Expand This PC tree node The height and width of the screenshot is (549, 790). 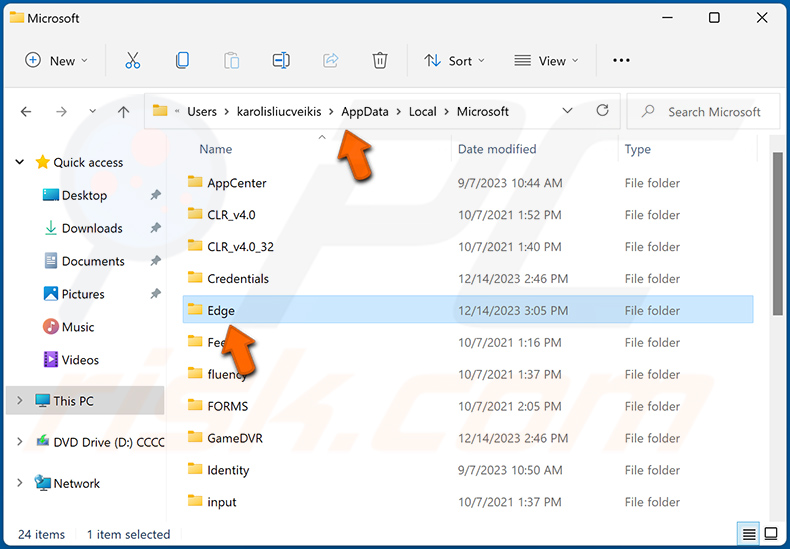[x=20, y=400]
